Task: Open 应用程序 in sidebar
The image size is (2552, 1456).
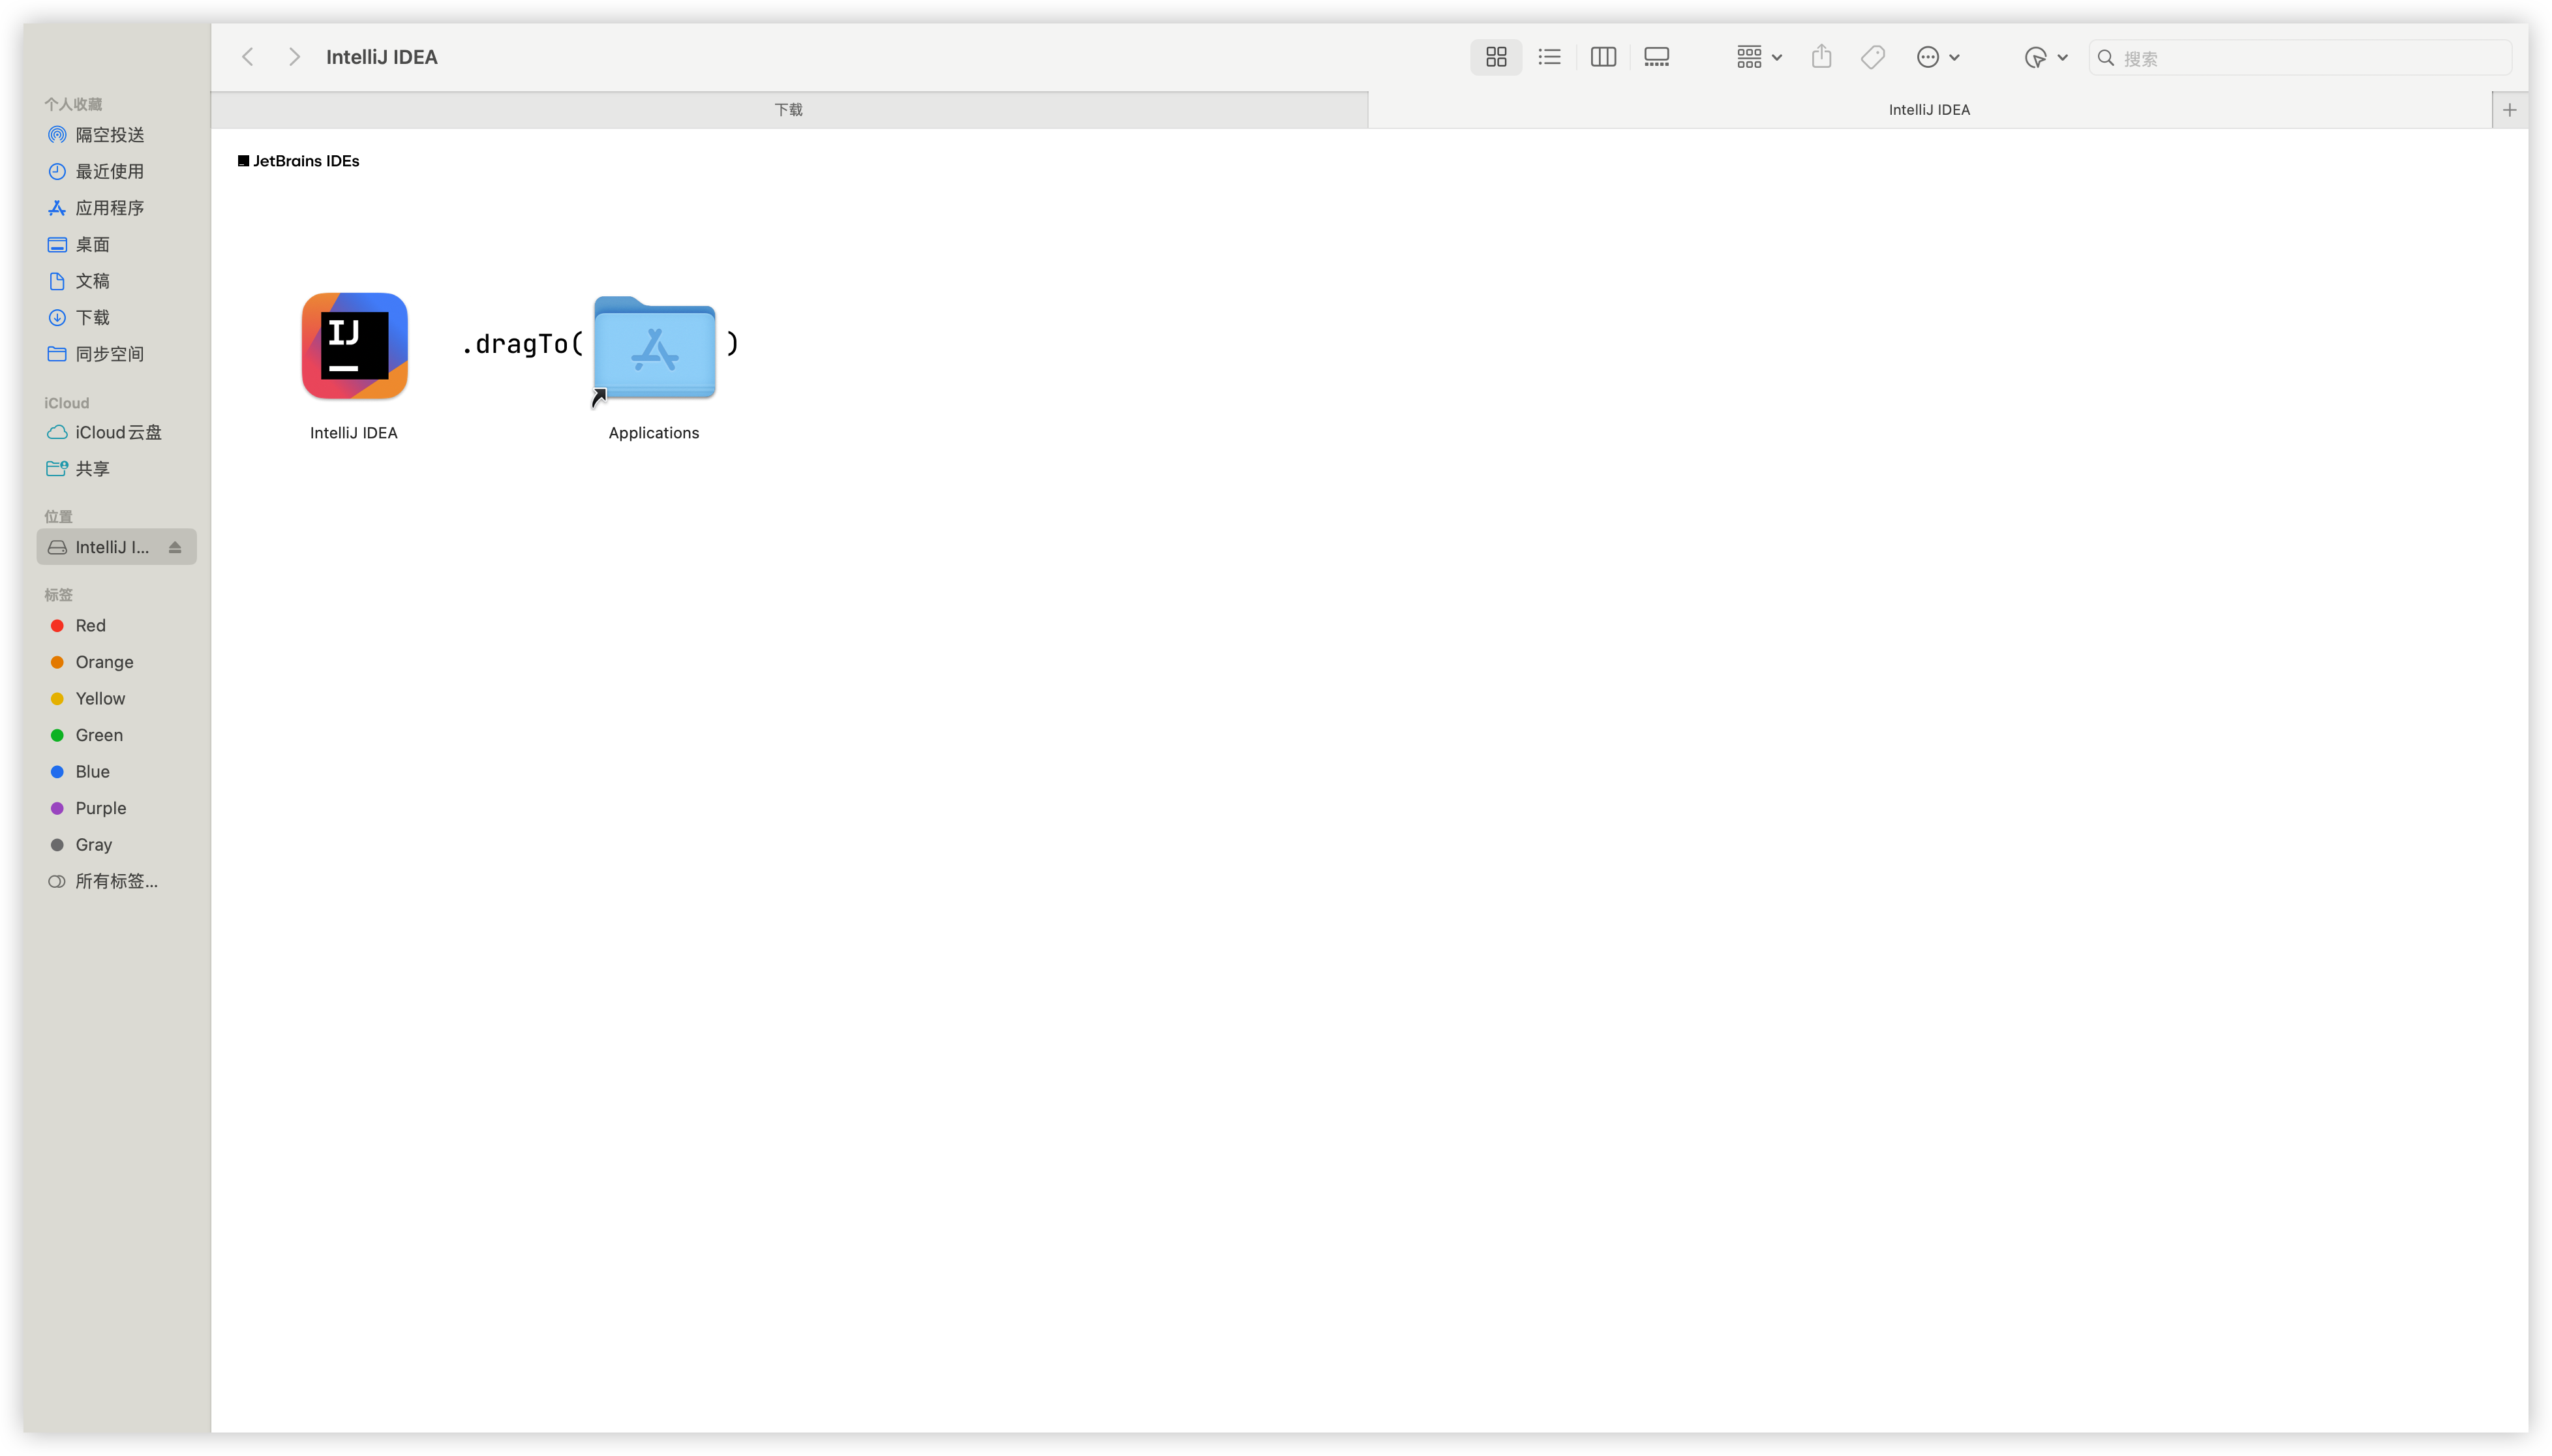Action: (x=109, y=208)
